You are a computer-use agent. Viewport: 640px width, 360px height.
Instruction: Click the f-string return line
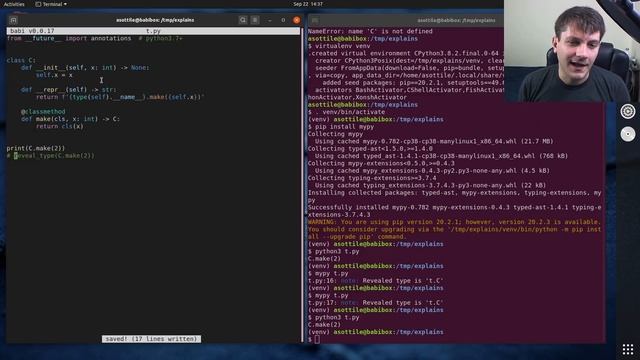120,97
